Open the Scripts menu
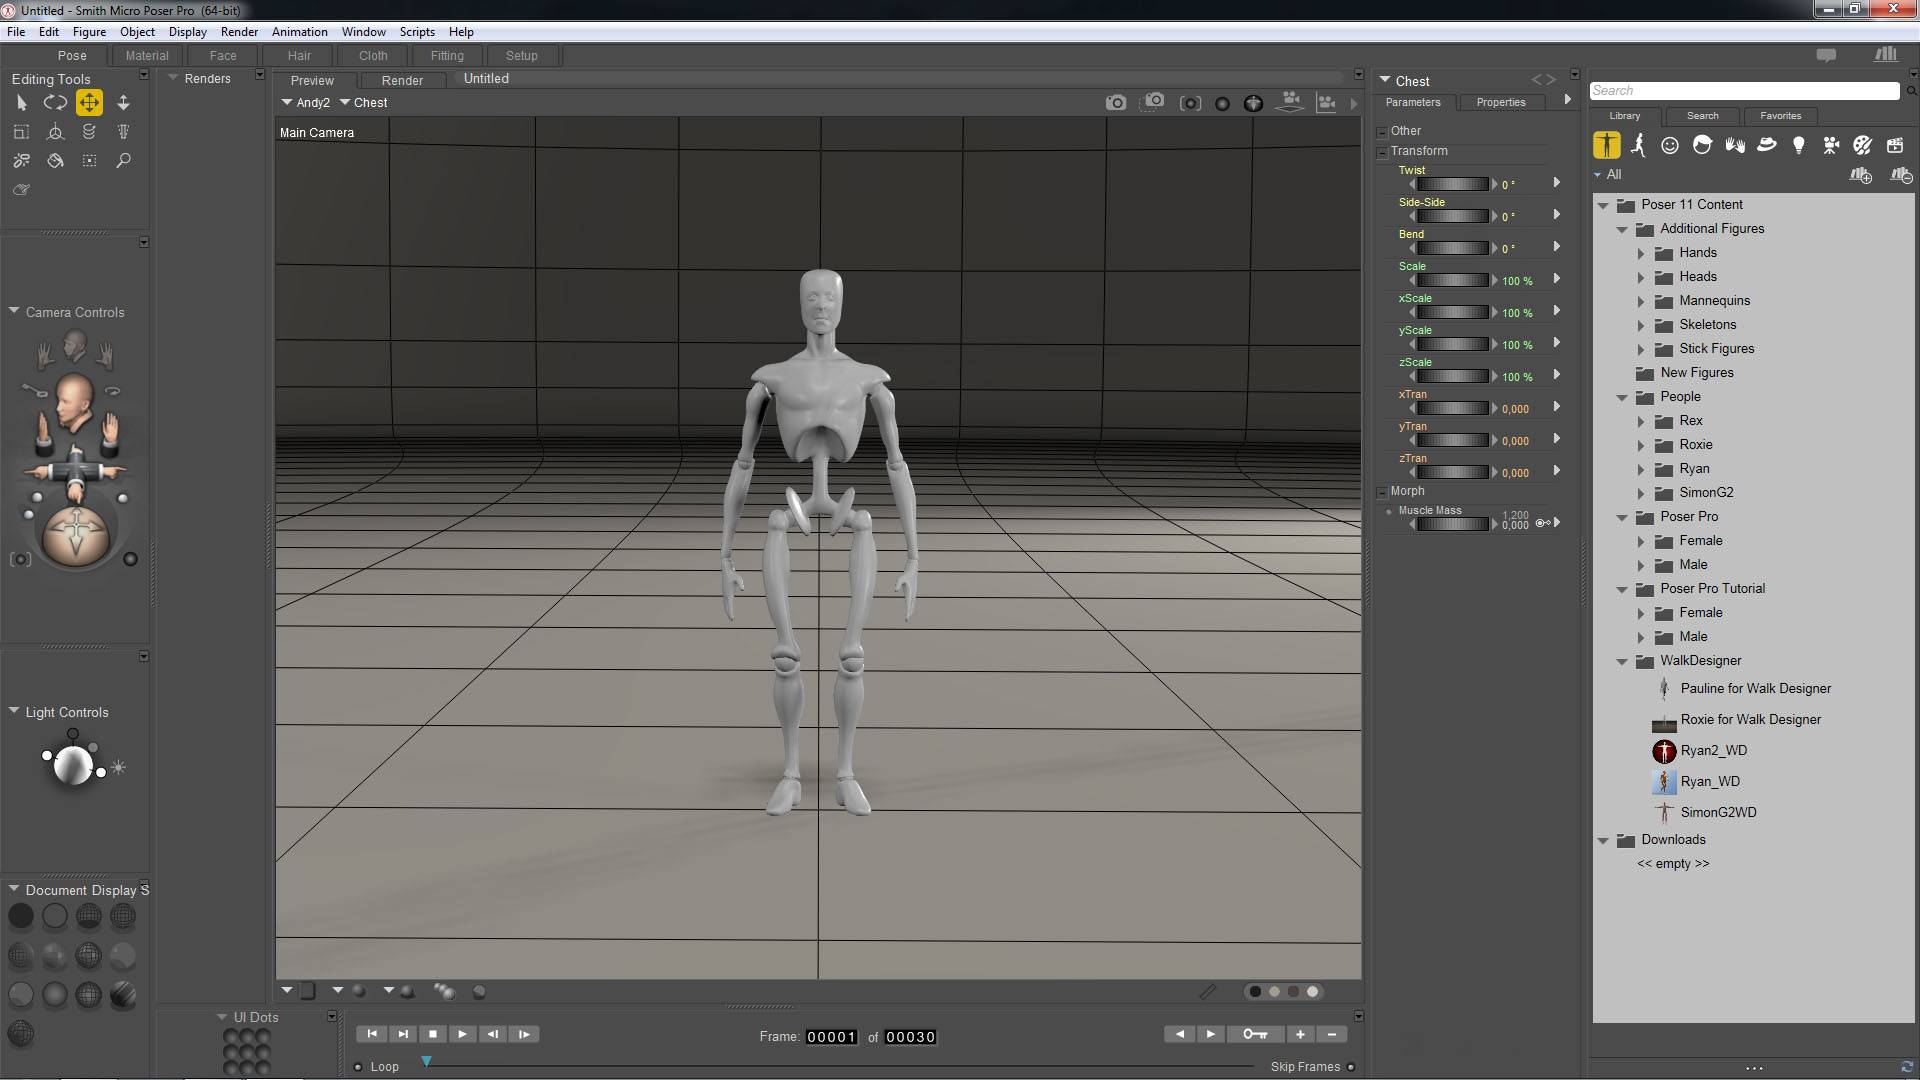The image size is (1920, 1080). point(417,32)
